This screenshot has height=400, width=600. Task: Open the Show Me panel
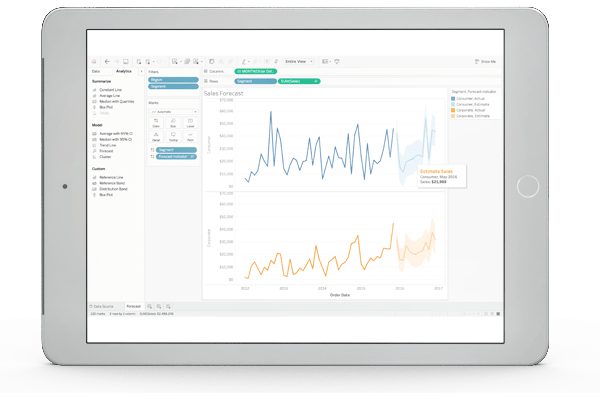[485, 61]
